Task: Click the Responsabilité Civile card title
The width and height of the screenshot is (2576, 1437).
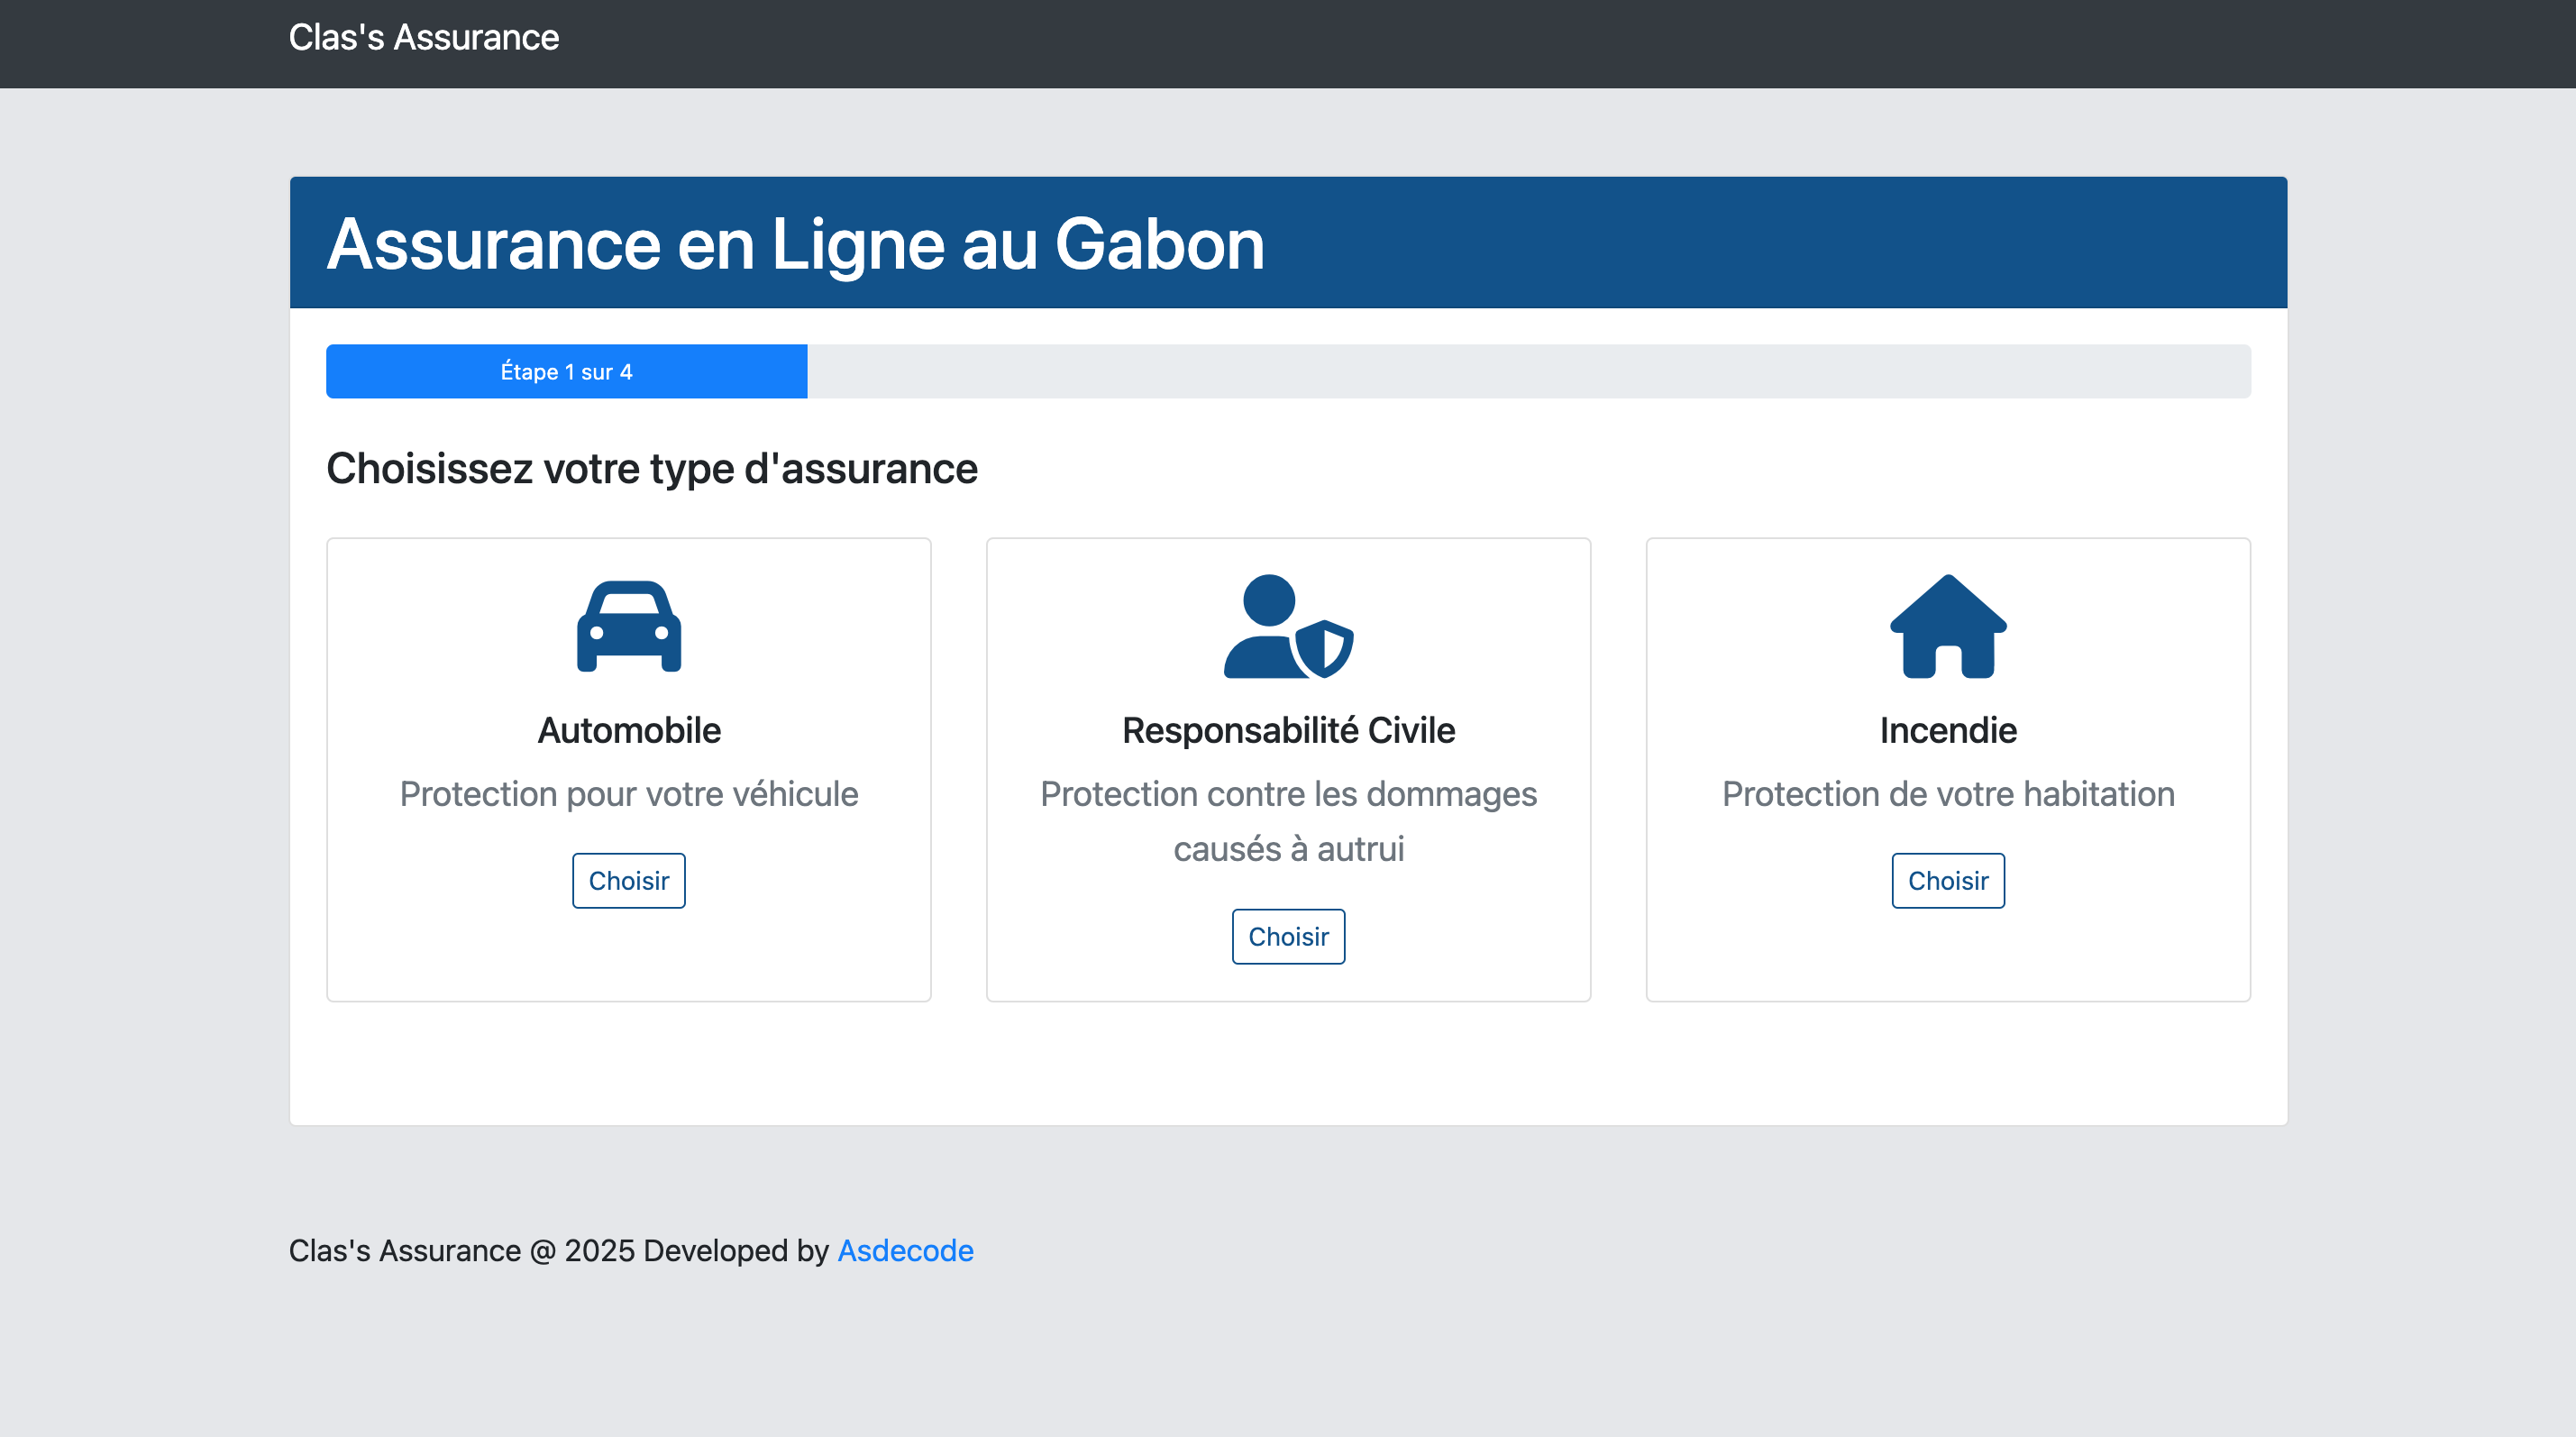Action: coord(1287,730)
